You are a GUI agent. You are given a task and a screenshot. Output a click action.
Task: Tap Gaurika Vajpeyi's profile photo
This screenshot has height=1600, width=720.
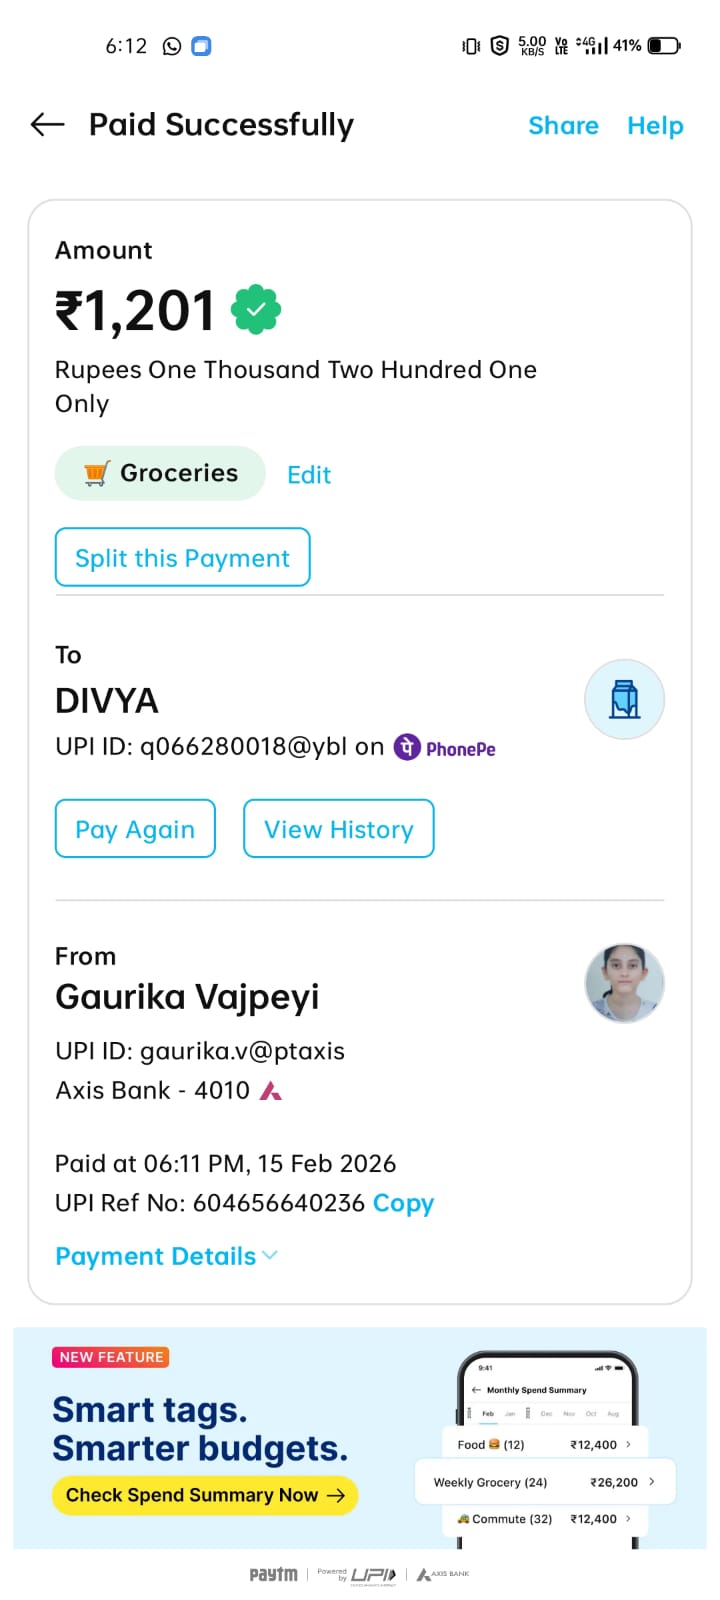624,983
